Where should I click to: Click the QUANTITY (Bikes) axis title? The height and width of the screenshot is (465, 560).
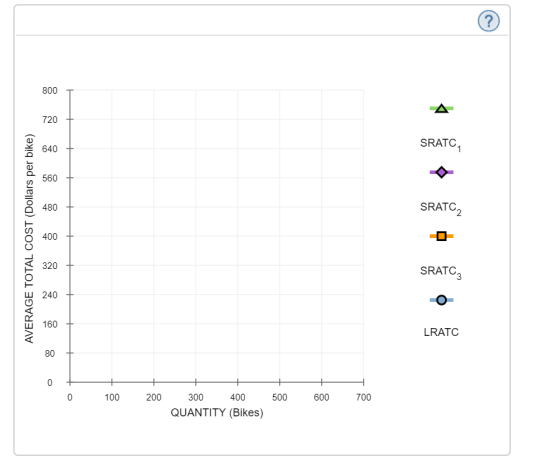(217, 413)
